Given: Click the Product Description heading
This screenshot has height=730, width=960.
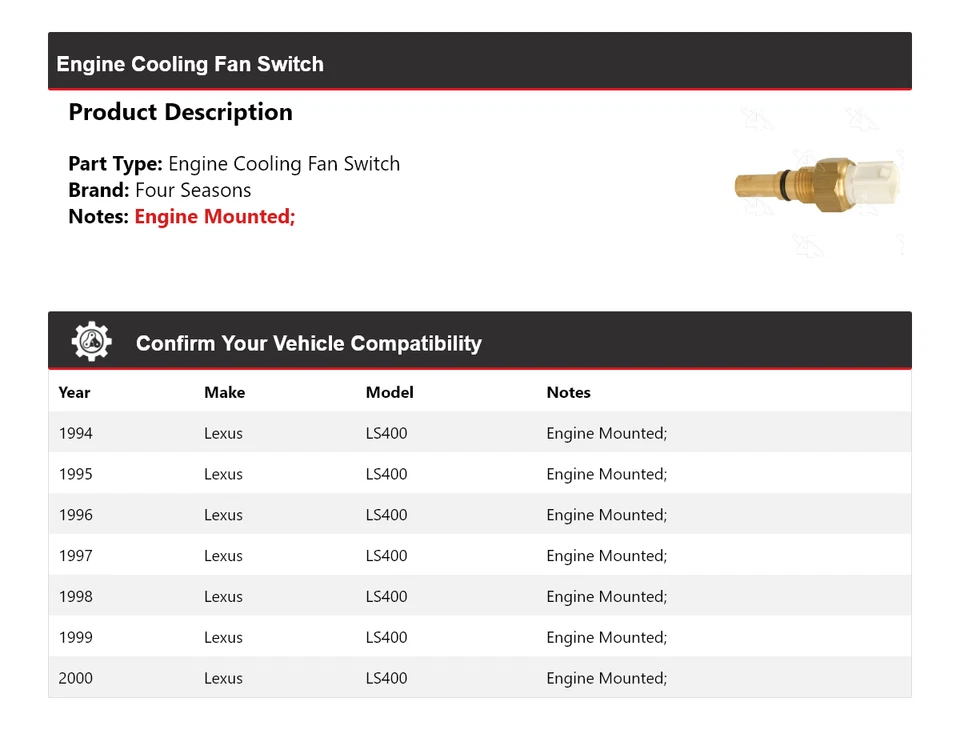Looking at the screenshot, I should pos(180,112).
